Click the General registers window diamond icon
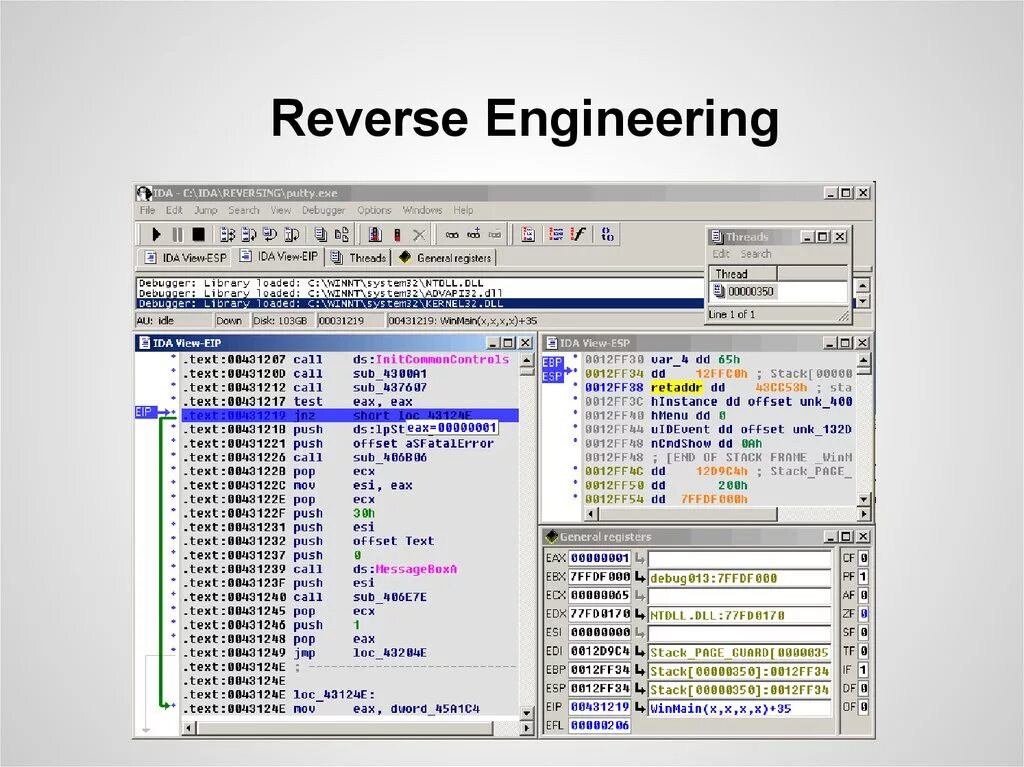Viewport: 1024px width, 767px height. click(x=552, y=536)
